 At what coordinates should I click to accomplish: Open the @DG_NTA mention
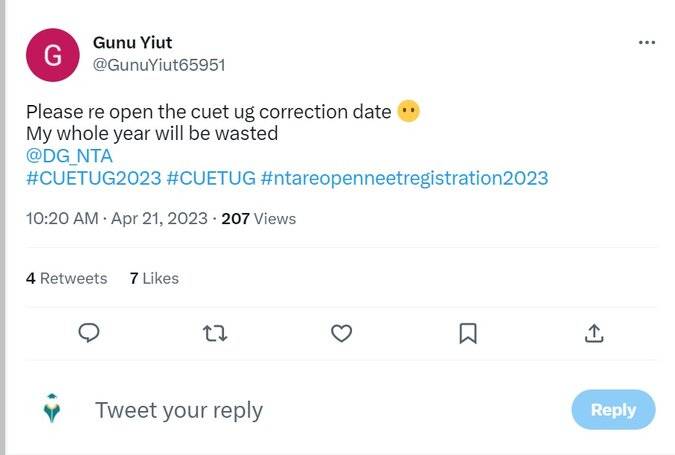69,156
